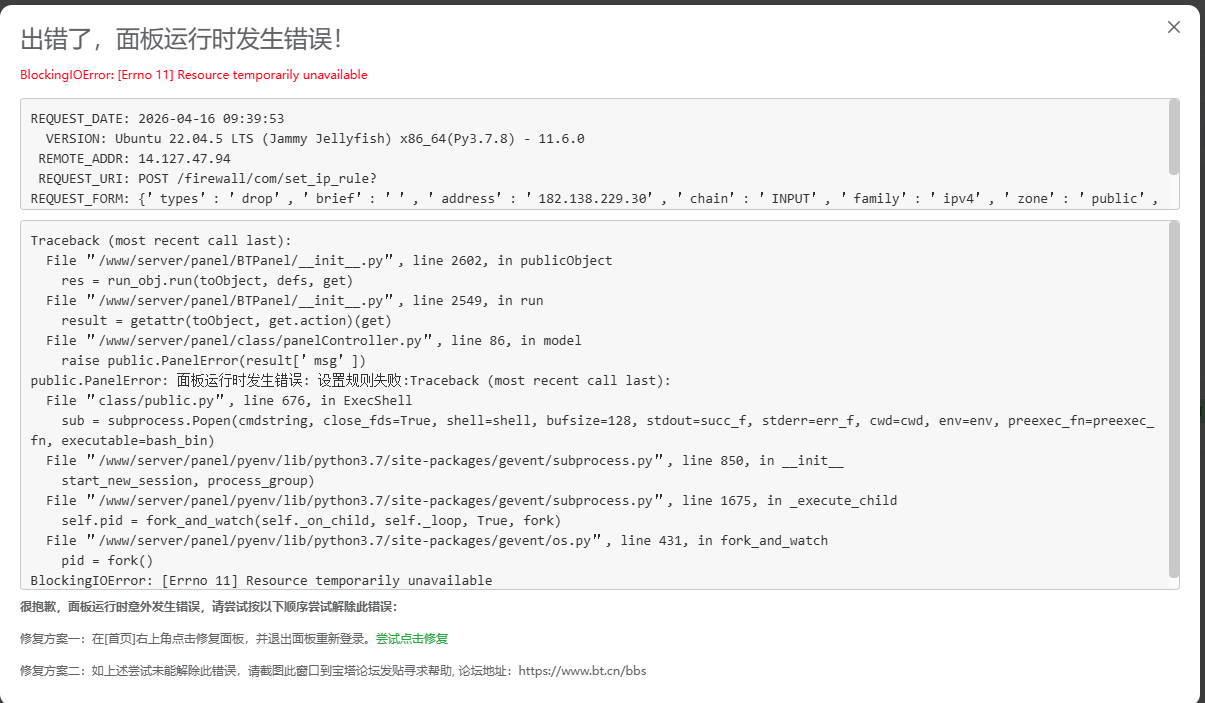The width and height of the screenshot is (1205, 703).
Task: Click the ExecShell line from class/public.py
Action: point(230,400)
